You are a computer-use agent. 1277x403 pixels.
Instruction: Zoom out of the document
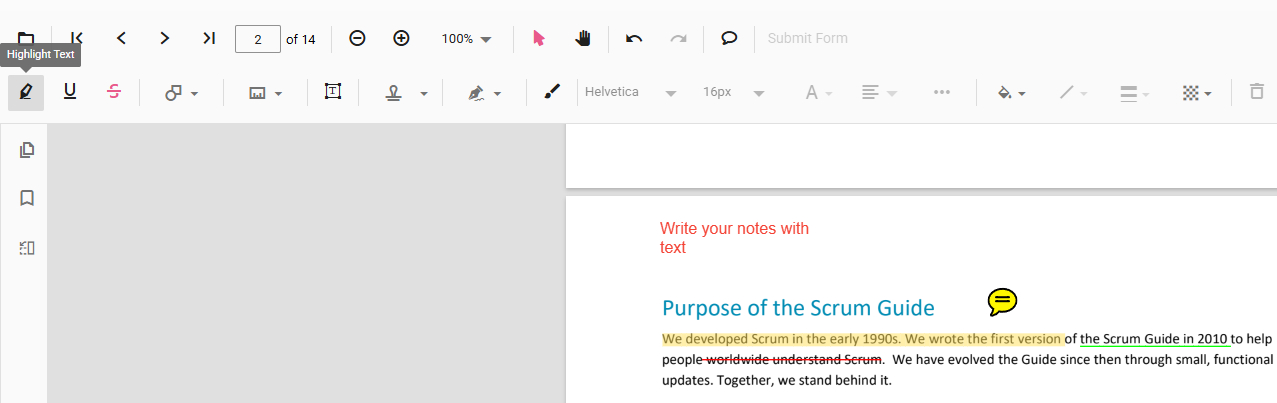click(x=357, y=38)
